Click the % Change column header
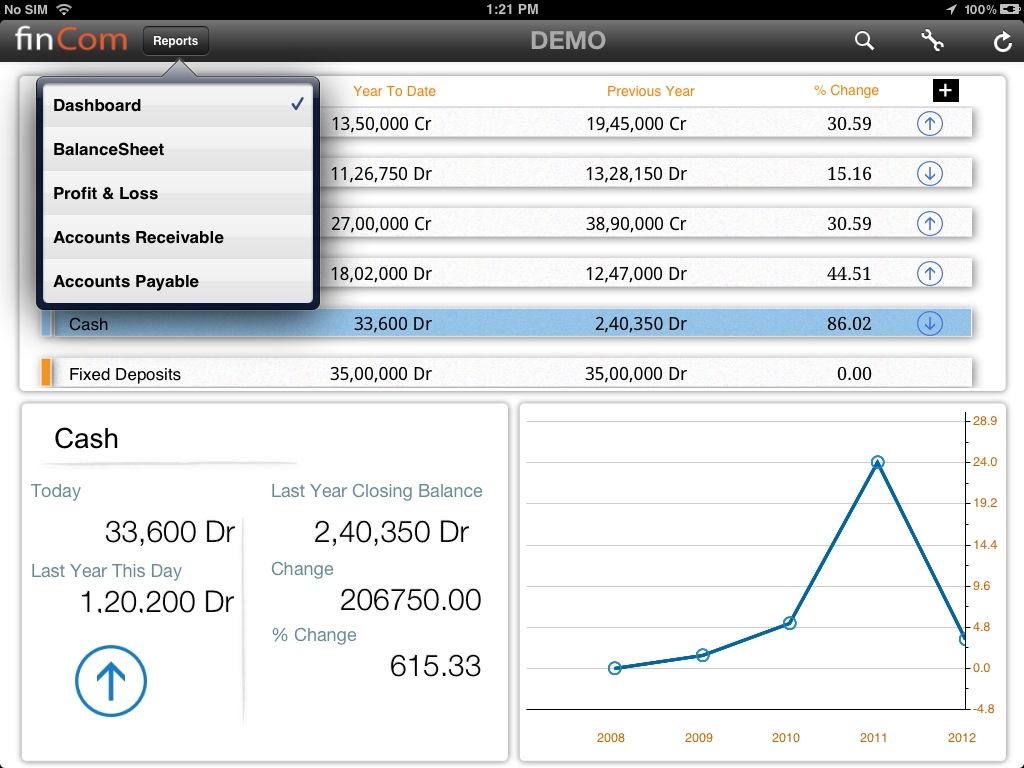Screen dimensions: 1024x768 846,91
